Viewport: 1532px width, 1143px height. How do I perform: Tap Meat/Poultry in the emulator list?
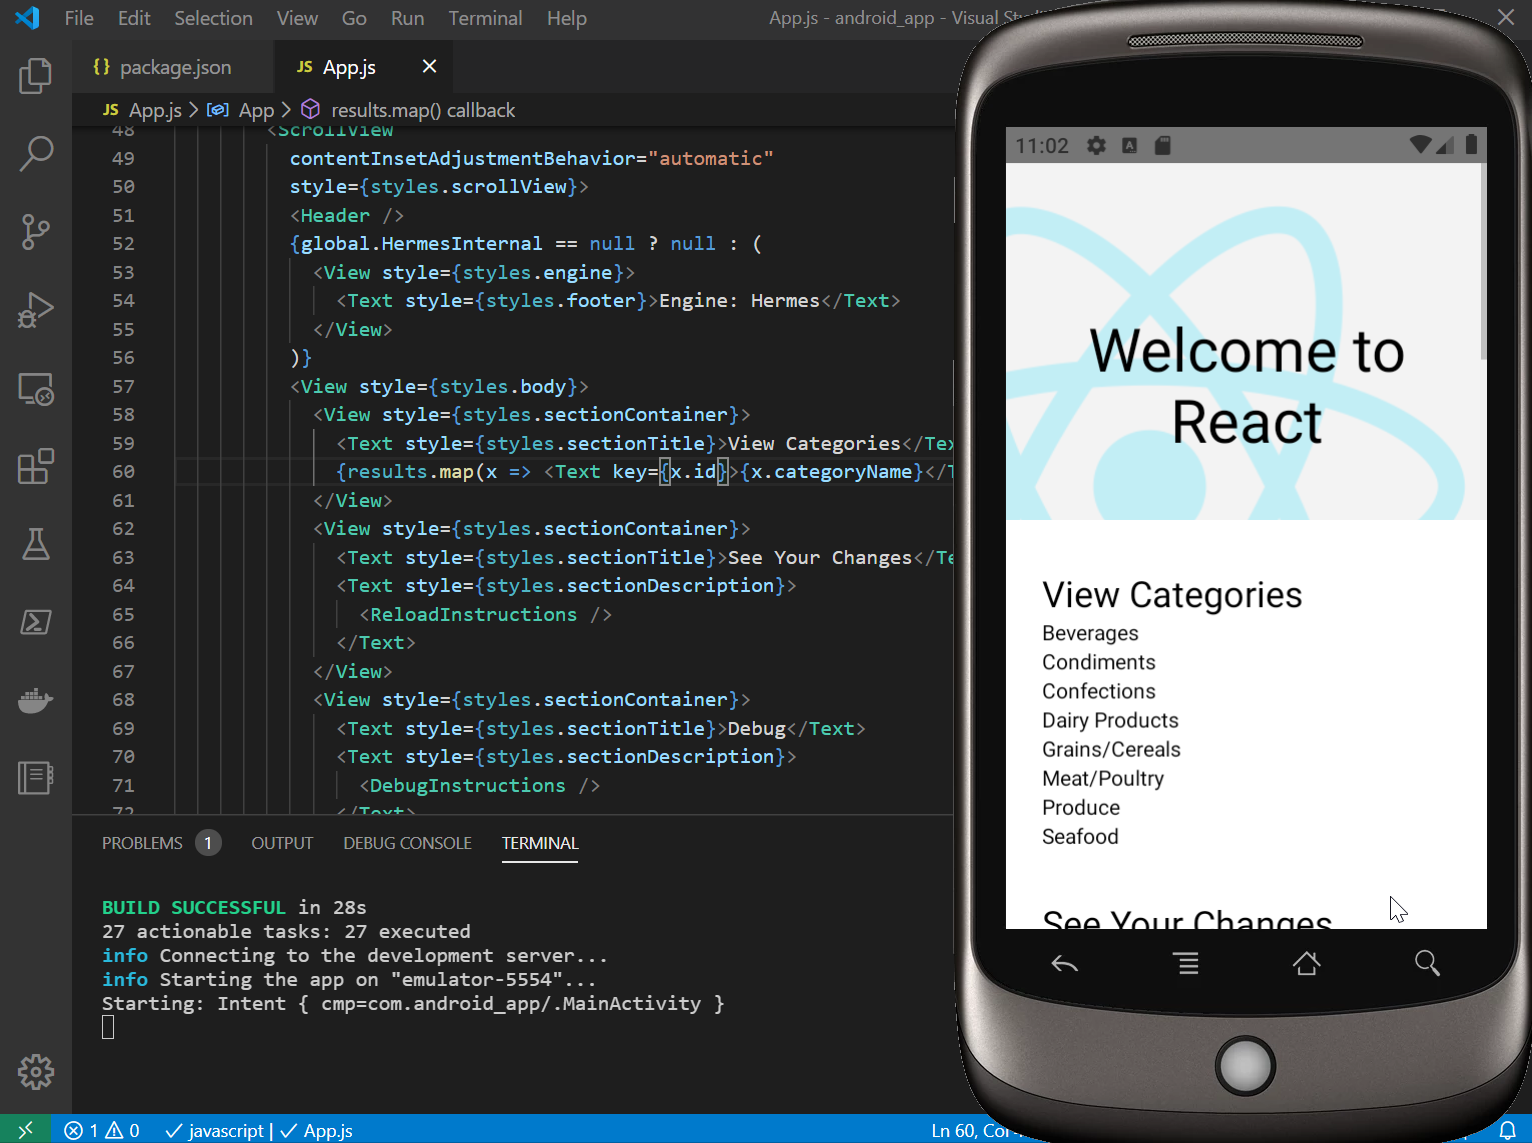click(1103, 778)
